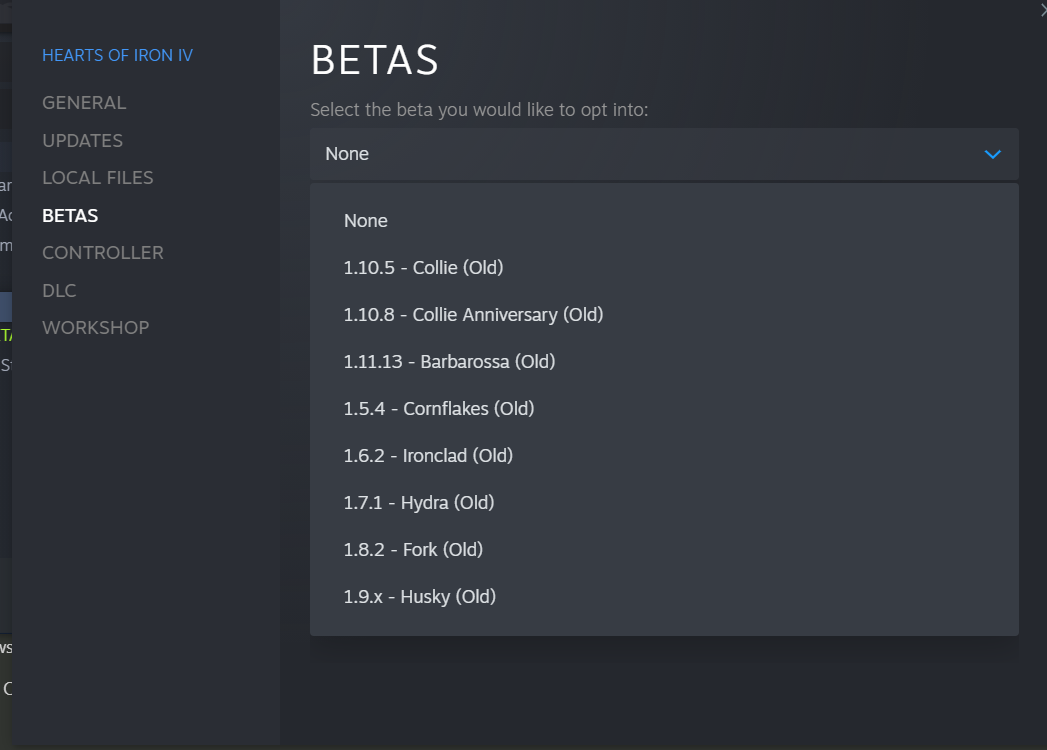Show the DLC tab

click(x=59, y=291)
